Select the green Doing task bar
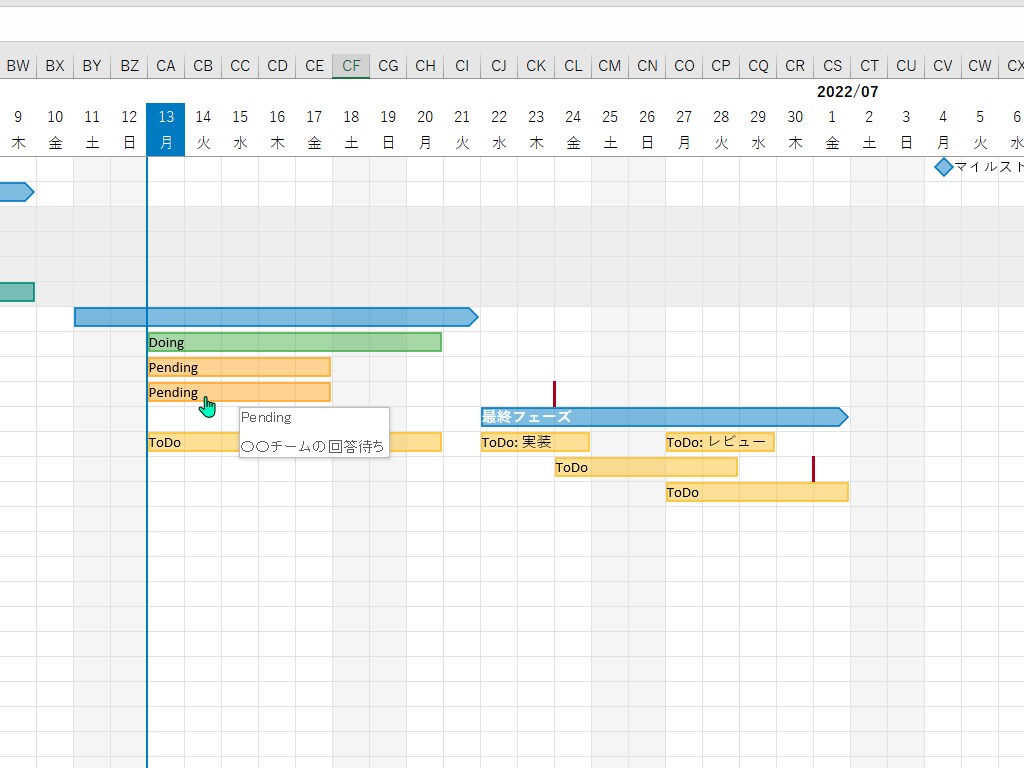The height and width of the screenshot is (768, 1024). point(295,342)
